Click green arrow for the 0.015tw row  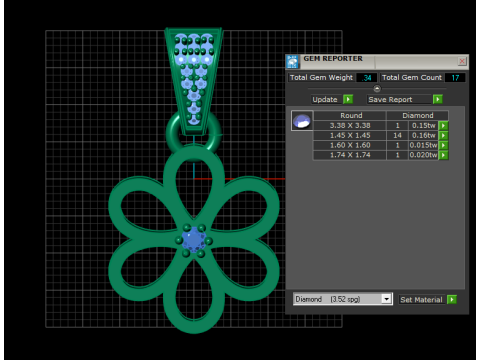pyautogui.click(x=443, y=145)
